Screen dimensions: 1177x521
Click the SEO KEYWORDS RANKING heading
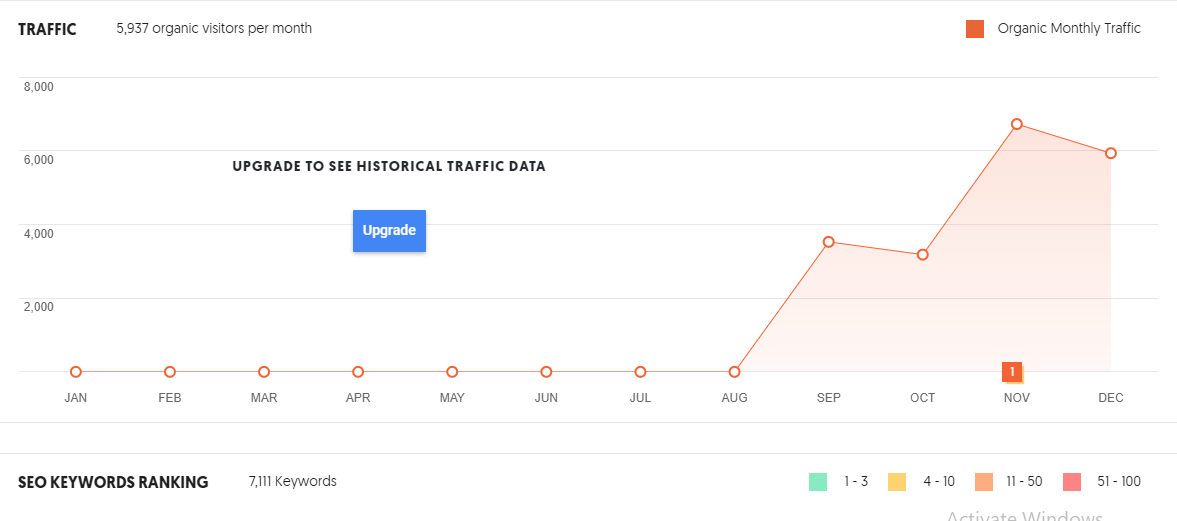tap(113, 482)
